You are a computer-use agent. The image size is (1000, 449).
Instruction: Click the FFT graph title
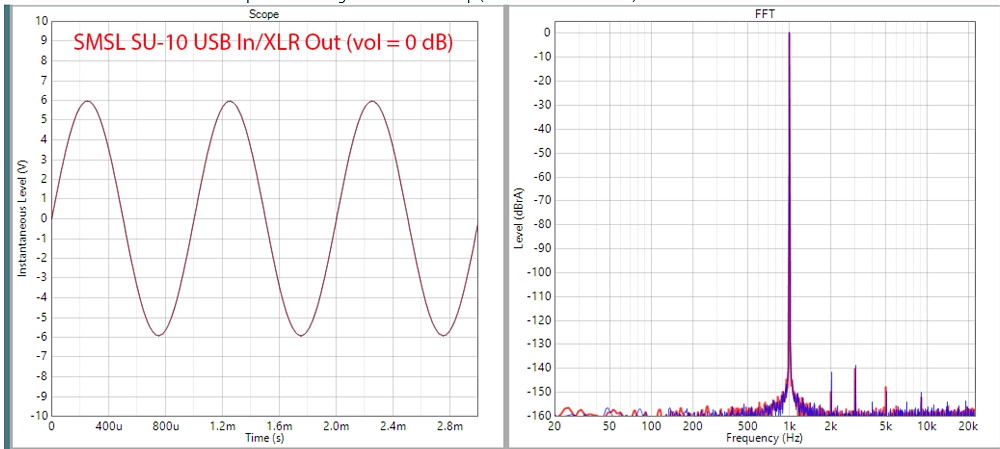(x=766, y=14)
